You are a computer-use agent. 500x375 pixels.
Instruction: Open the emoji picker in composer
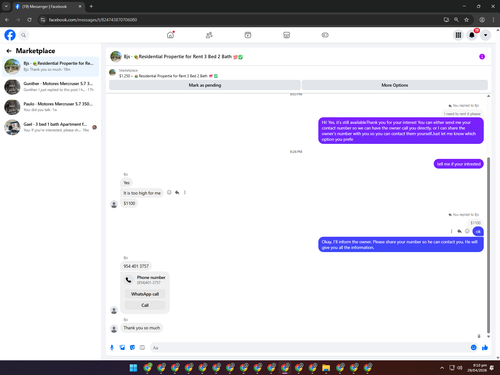click(x=474, y=348)
